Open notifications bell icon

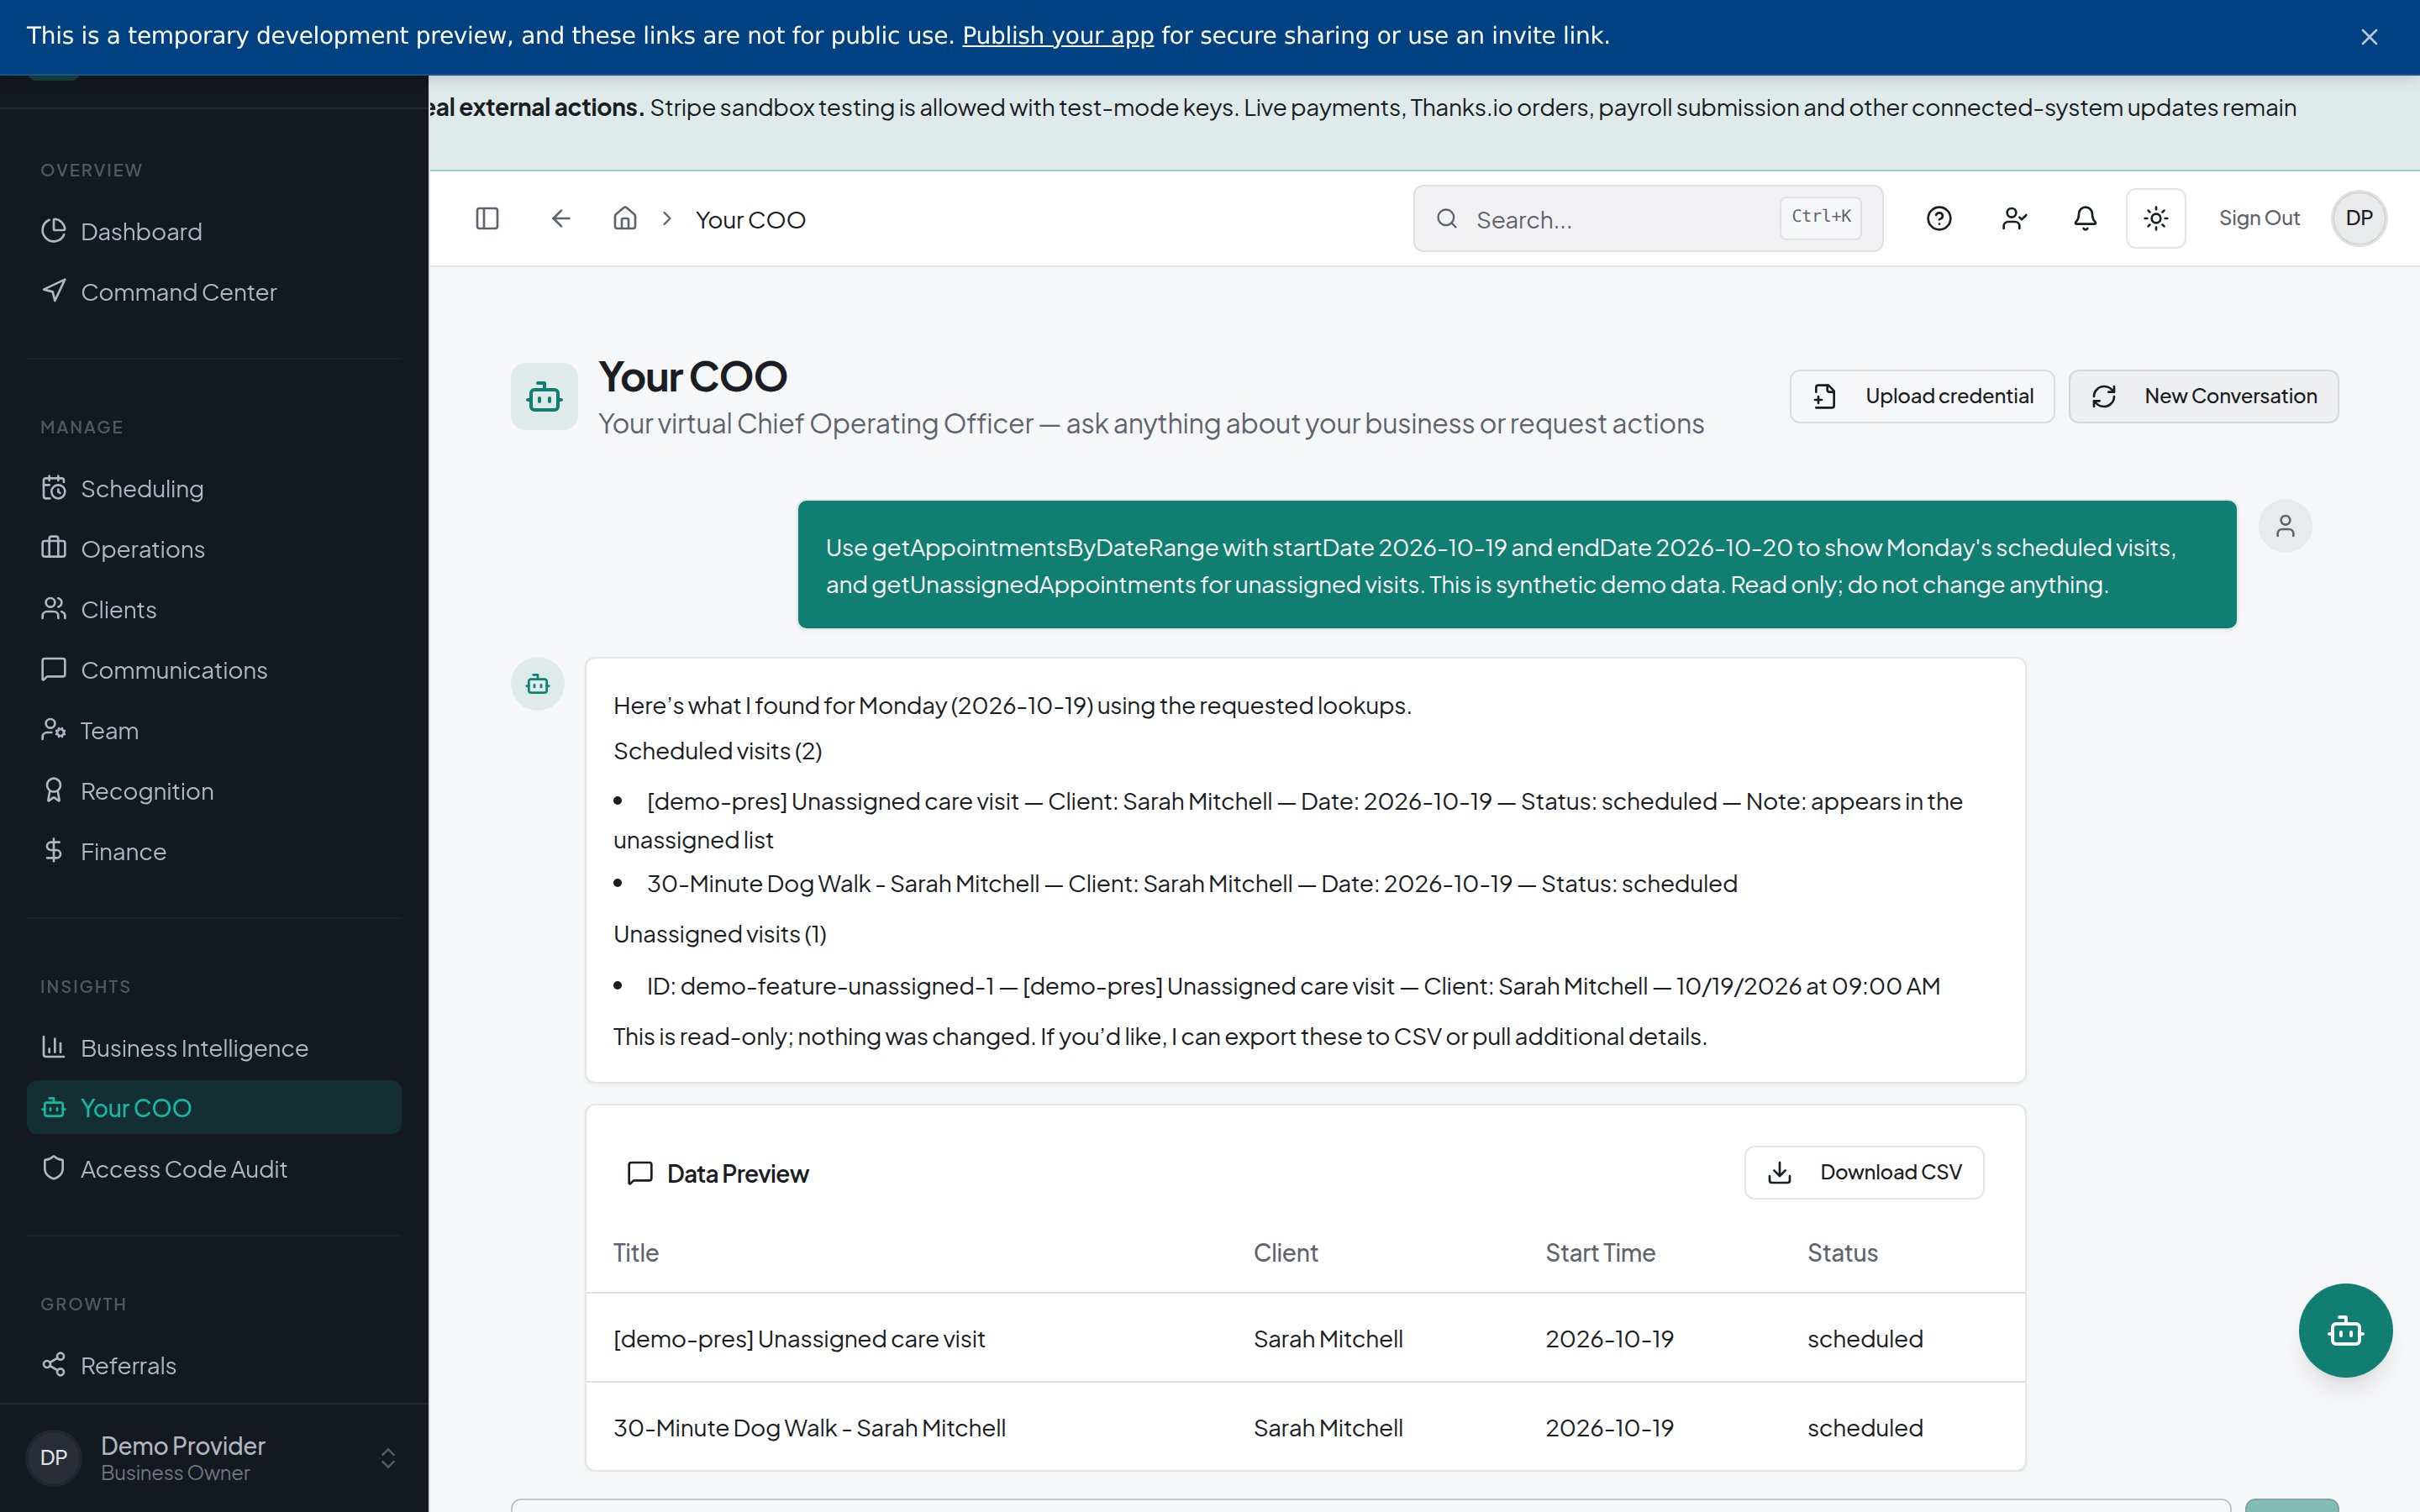coord(2085,218)
